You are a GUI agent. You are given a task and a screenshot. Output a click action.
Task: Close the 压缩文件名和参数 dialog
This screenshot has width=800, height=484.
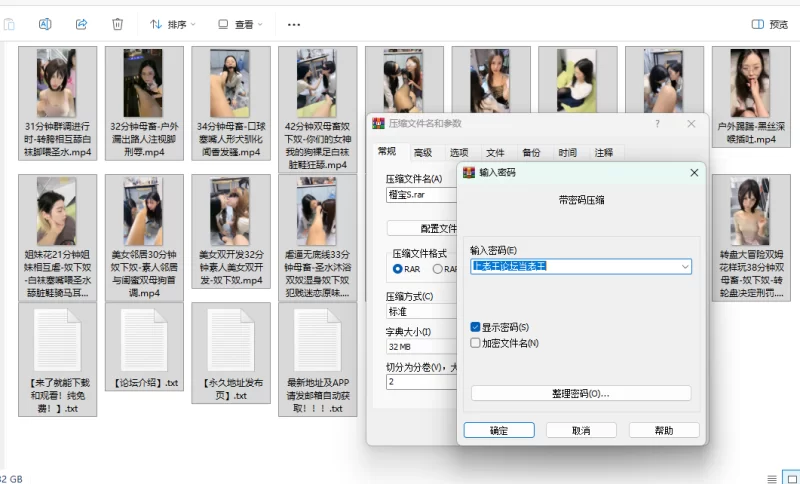(x=691, y=123)
